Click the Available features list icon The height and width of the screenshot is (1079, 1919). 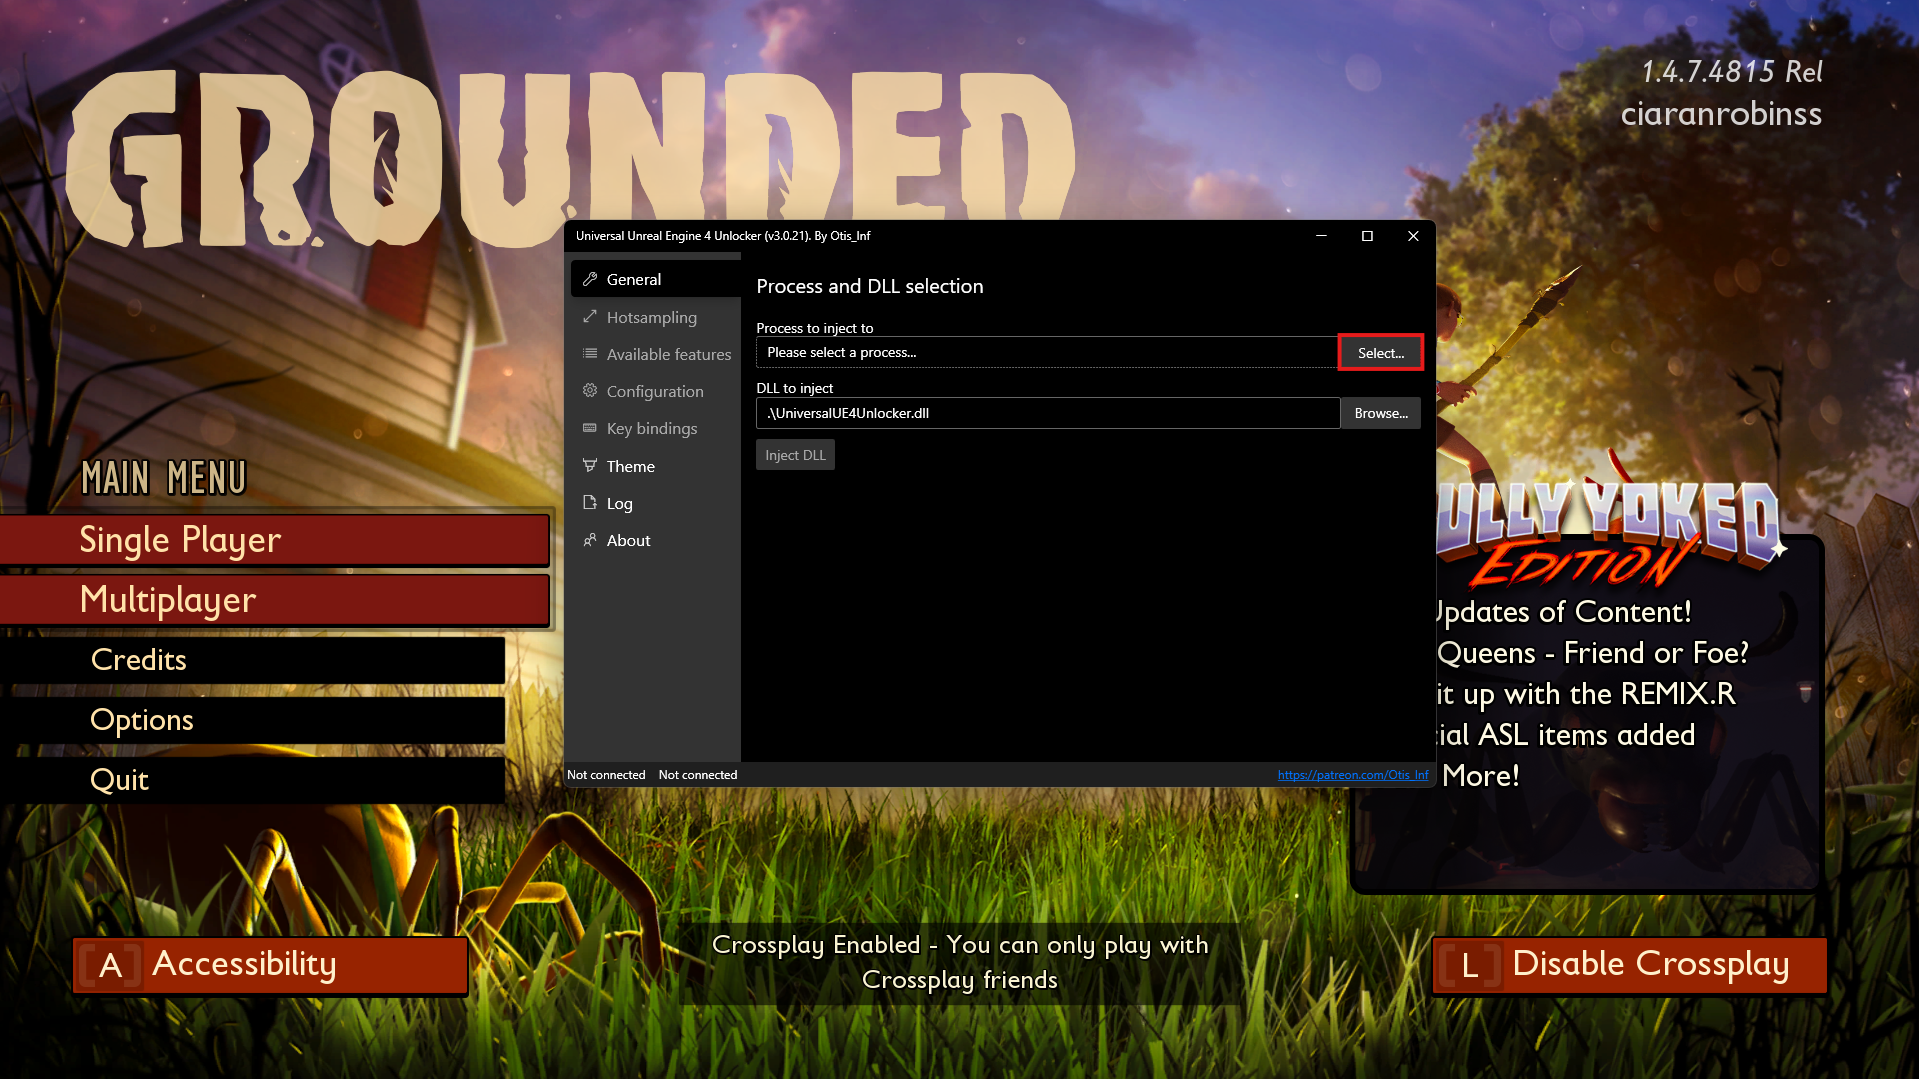pos(590,353)
